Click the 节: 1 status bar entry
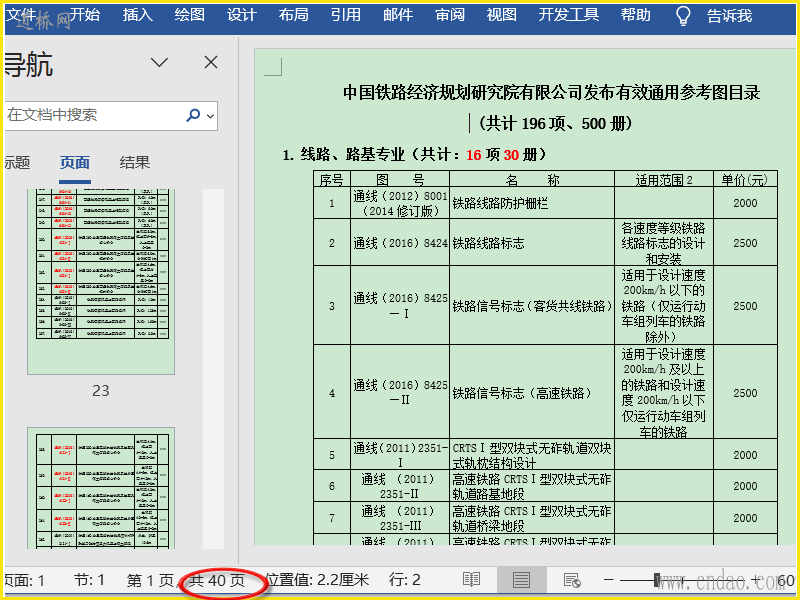Viewport: 800px width, 600px height. [x=89, y=580]
